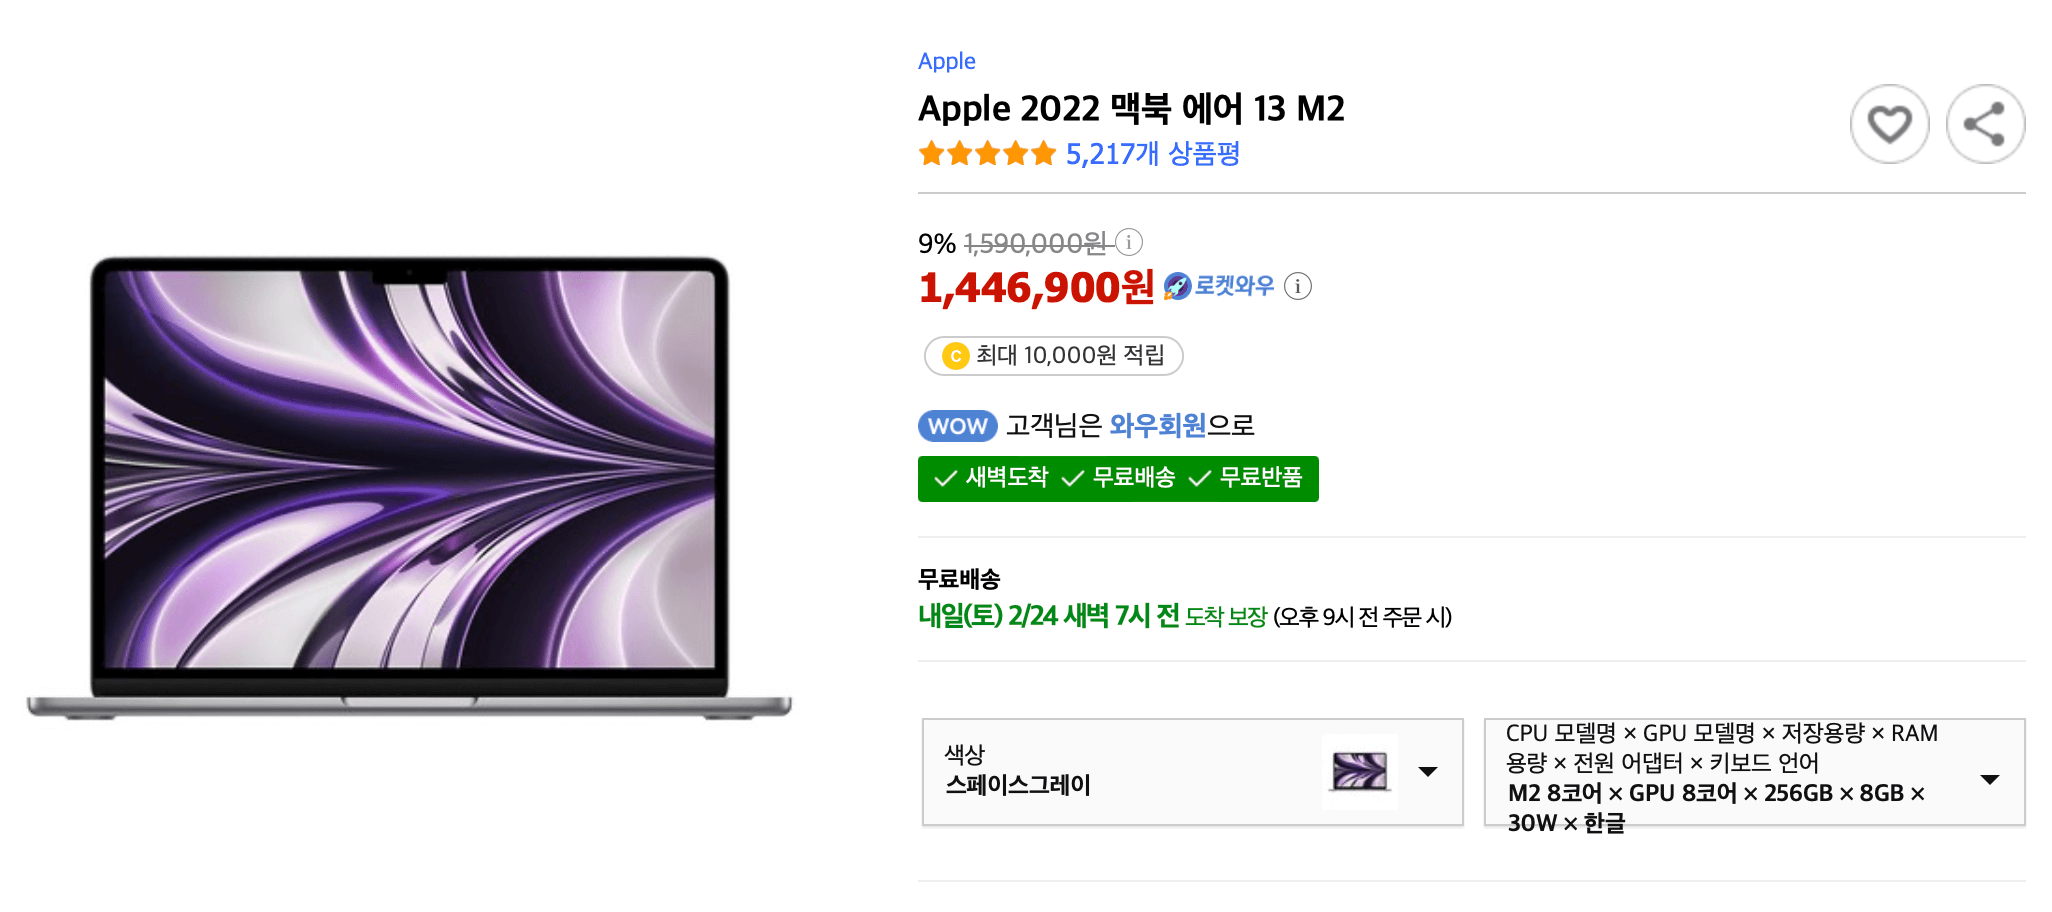Select the 최대 10,000원 적립 badge
Image resolution: width=2052 pixels, height=912 pixels.
1053,356
